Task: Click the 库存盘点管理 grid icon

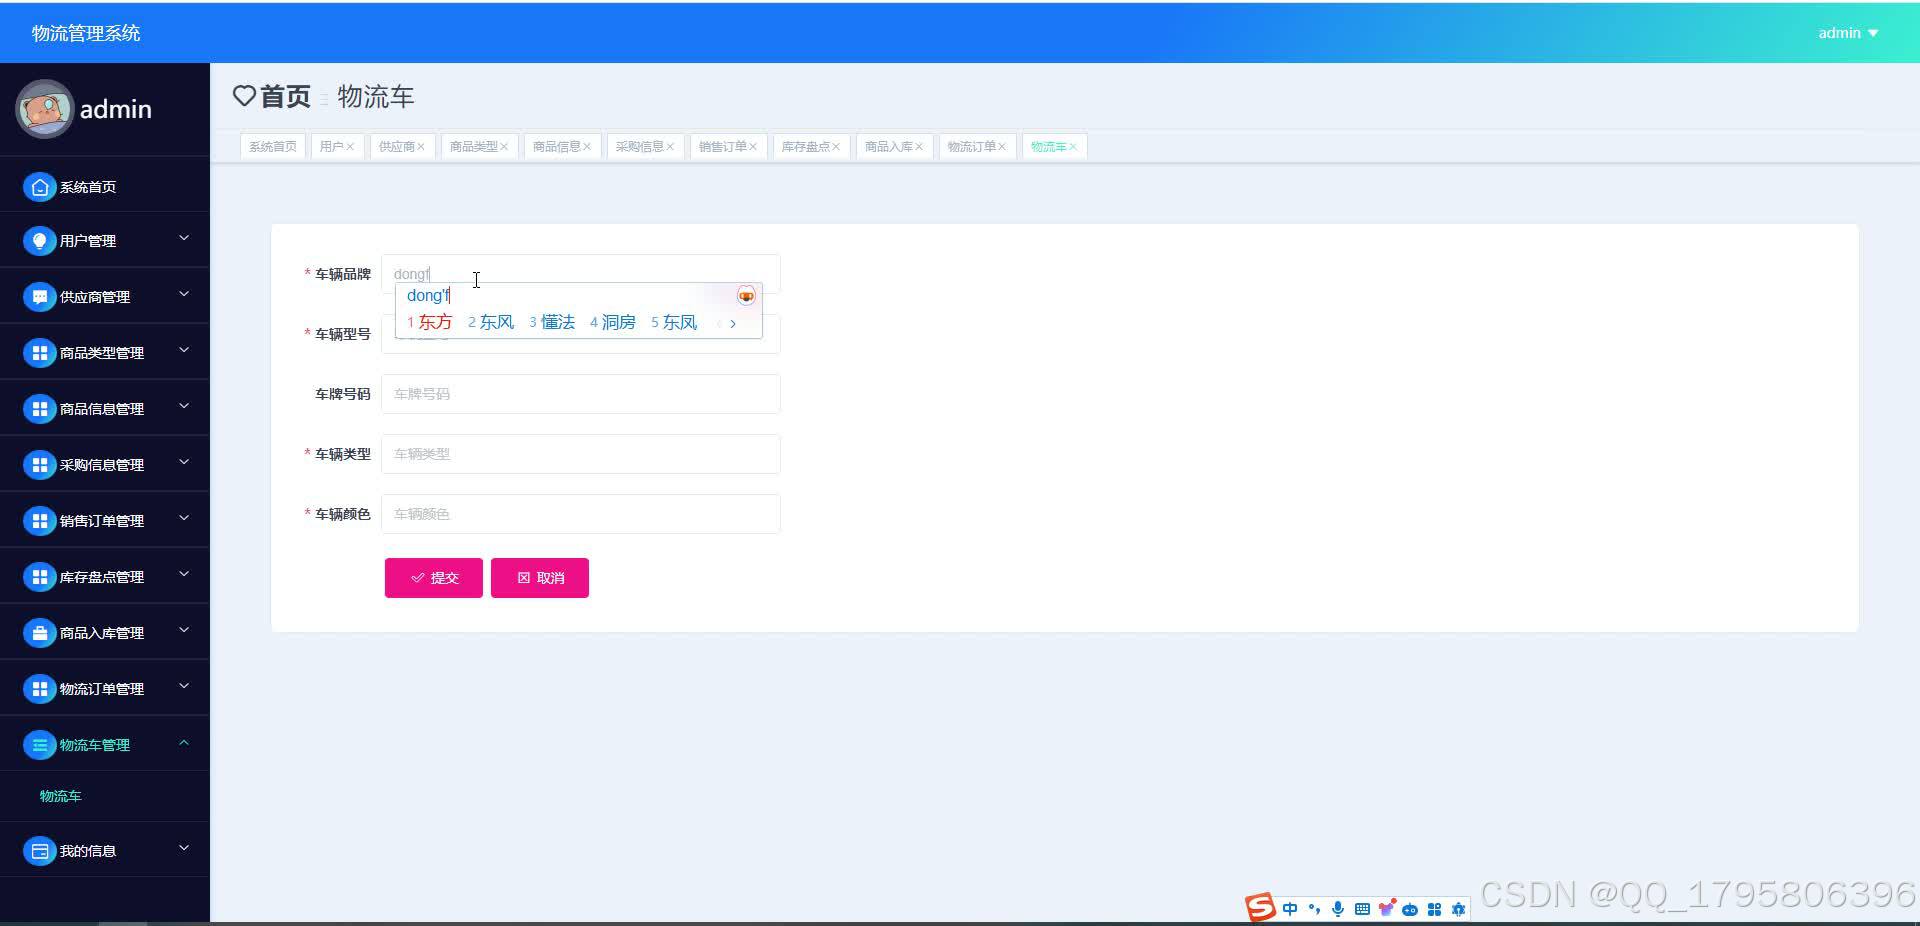Action: [x=39, y=577]
